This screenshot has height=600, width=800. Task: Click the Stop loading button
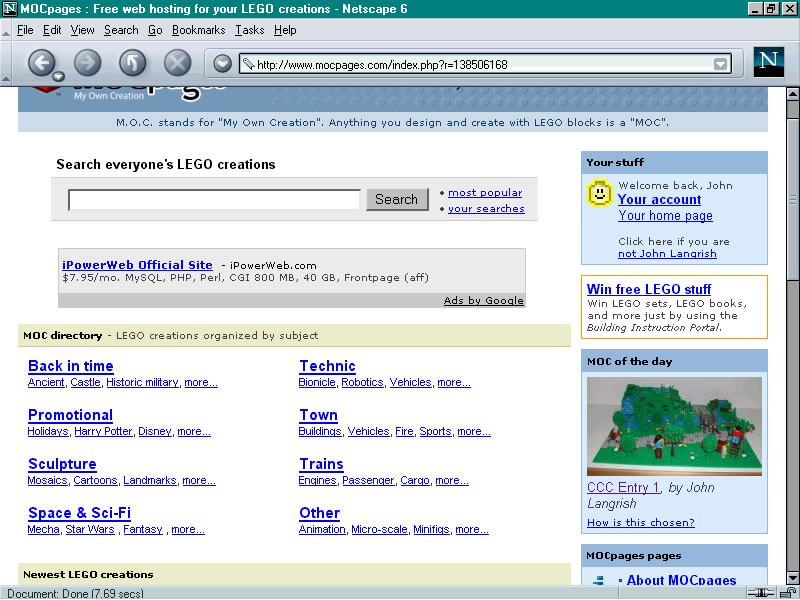point(178,63)
